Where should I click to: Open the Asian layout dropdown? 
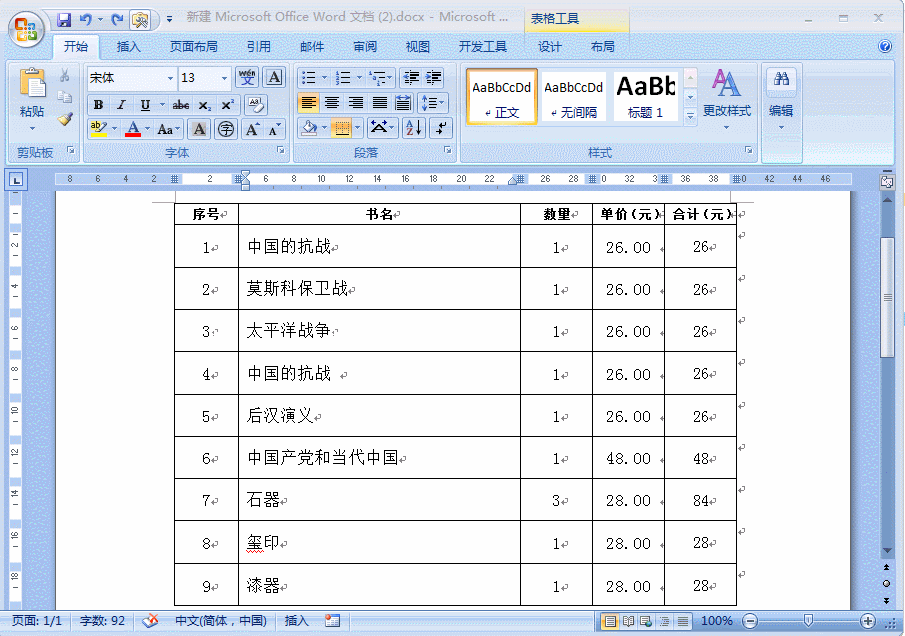382,128
